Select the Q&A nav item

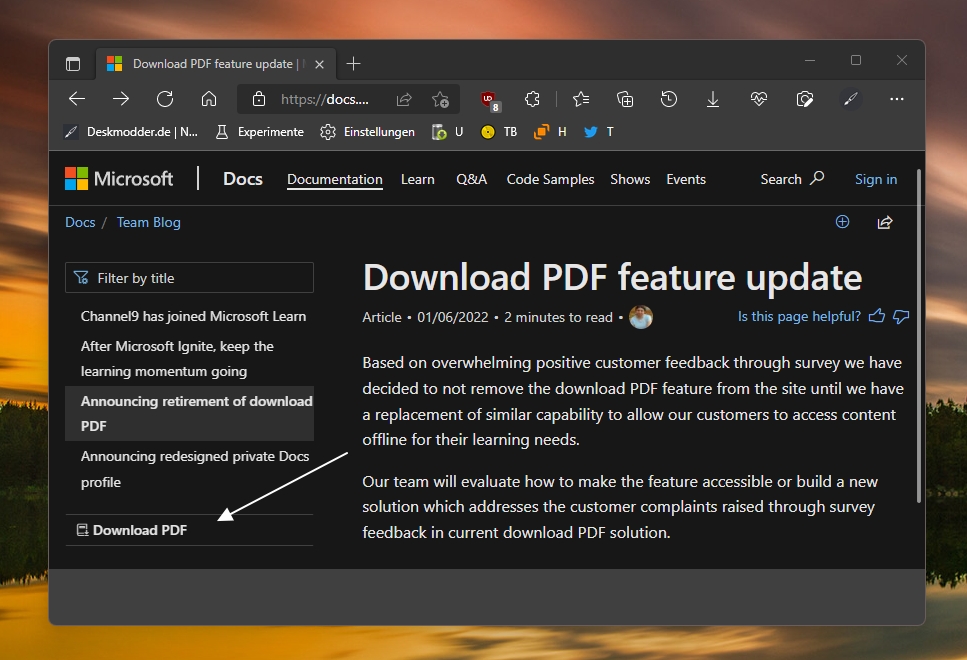472,179
